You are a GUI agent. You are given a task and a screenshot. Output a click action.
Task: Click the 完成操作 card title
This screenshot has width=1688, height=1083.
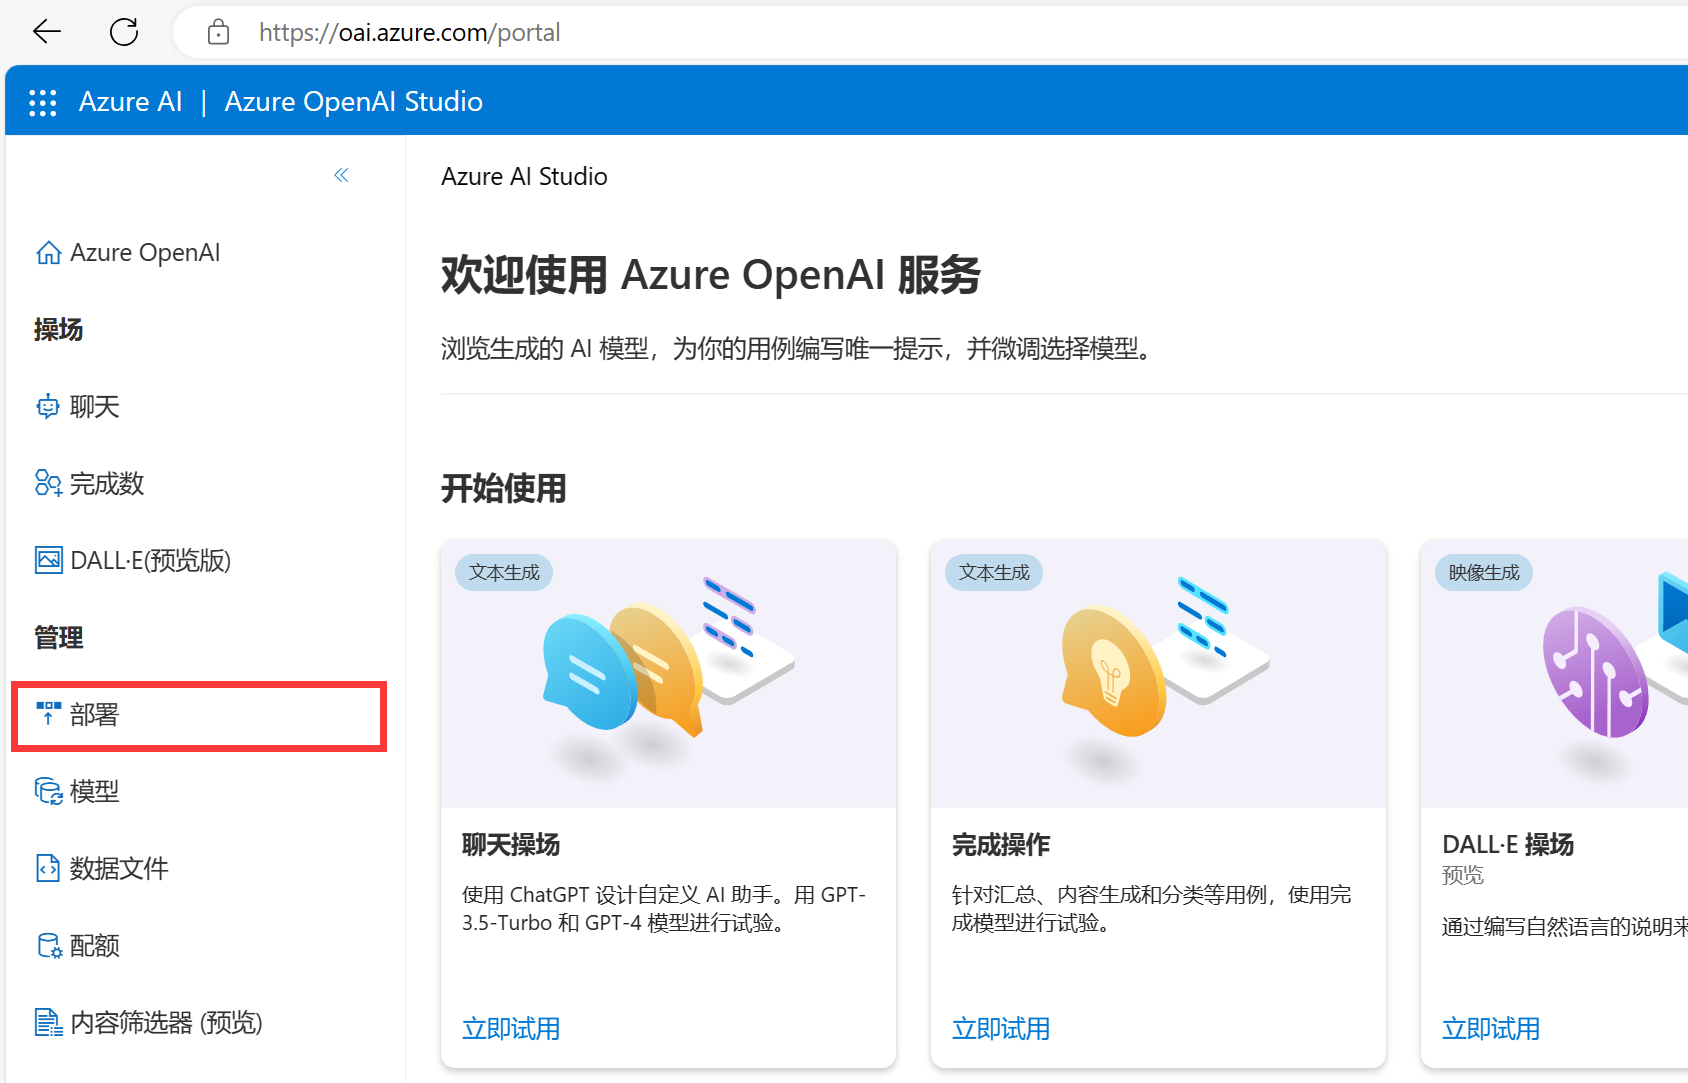[1001, 845]
